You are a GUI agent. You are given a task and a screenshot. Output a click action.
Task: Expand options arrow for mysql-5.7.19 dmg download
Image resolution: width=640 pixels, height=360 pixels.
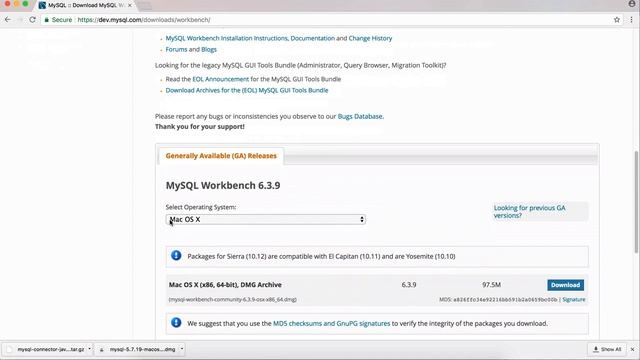coord(182,349)
